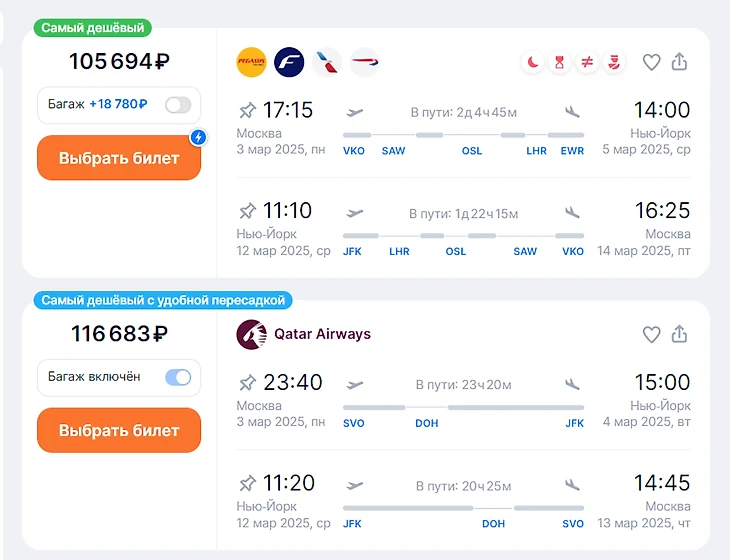Enable the +18 780₽ baggage toggle
Image resolution: width=730 pixels, height=560 pixels.
(177, 104)
